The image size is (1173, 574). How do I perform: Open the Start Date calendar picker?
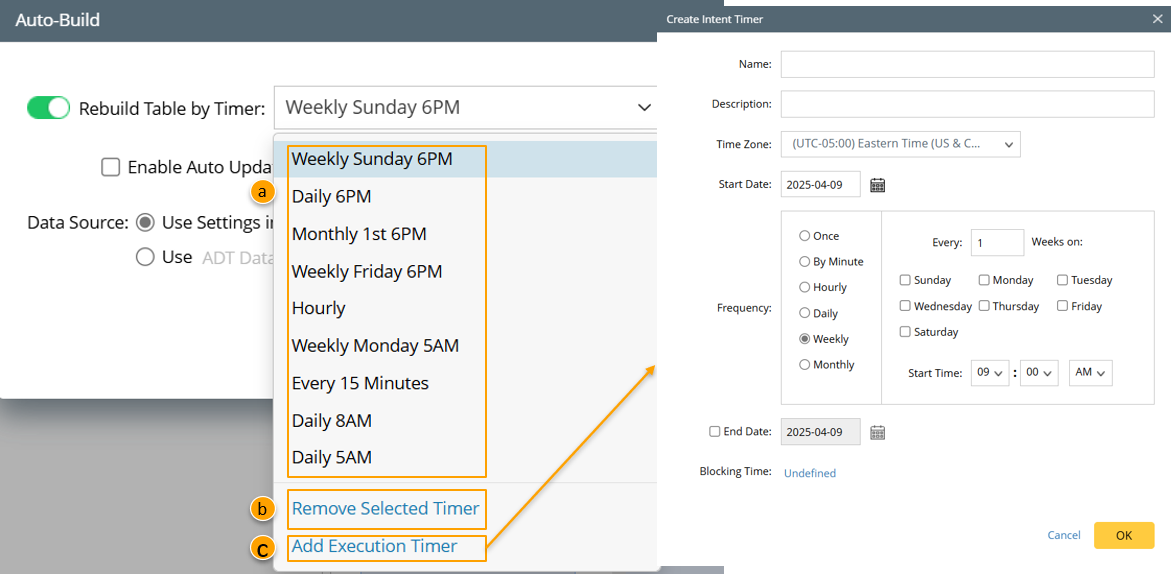(878, 185)
